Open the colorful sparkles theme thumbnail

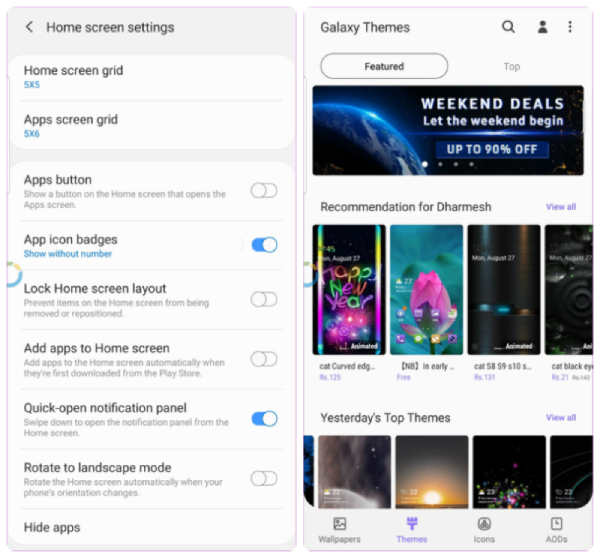(509, 472)
